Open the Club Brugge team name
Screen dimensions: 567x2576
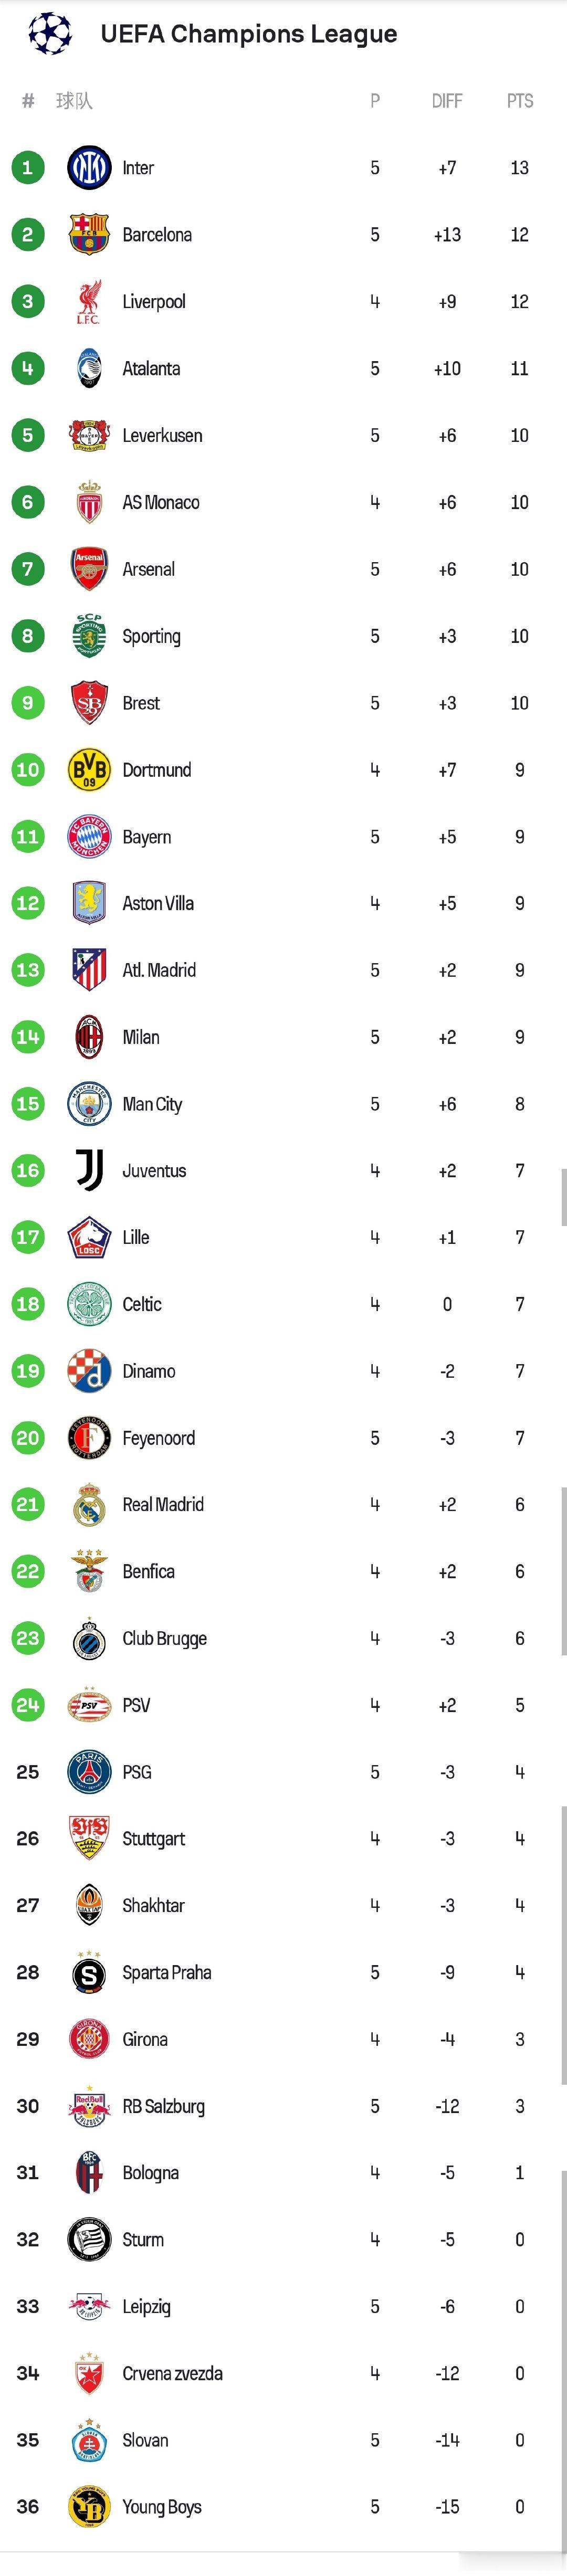click(x=165, y=1639)
